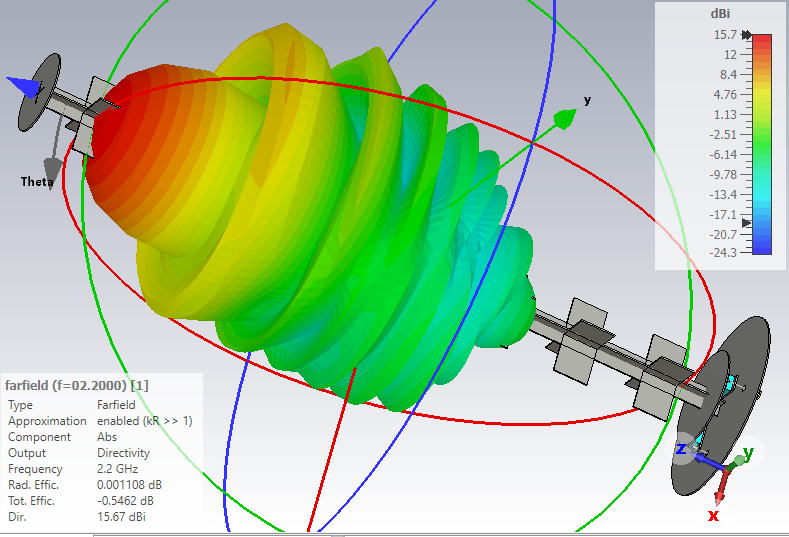This screenshot has width=789, height=537.
Task: Click the '1.13' legend value
Action: point(725,115)
